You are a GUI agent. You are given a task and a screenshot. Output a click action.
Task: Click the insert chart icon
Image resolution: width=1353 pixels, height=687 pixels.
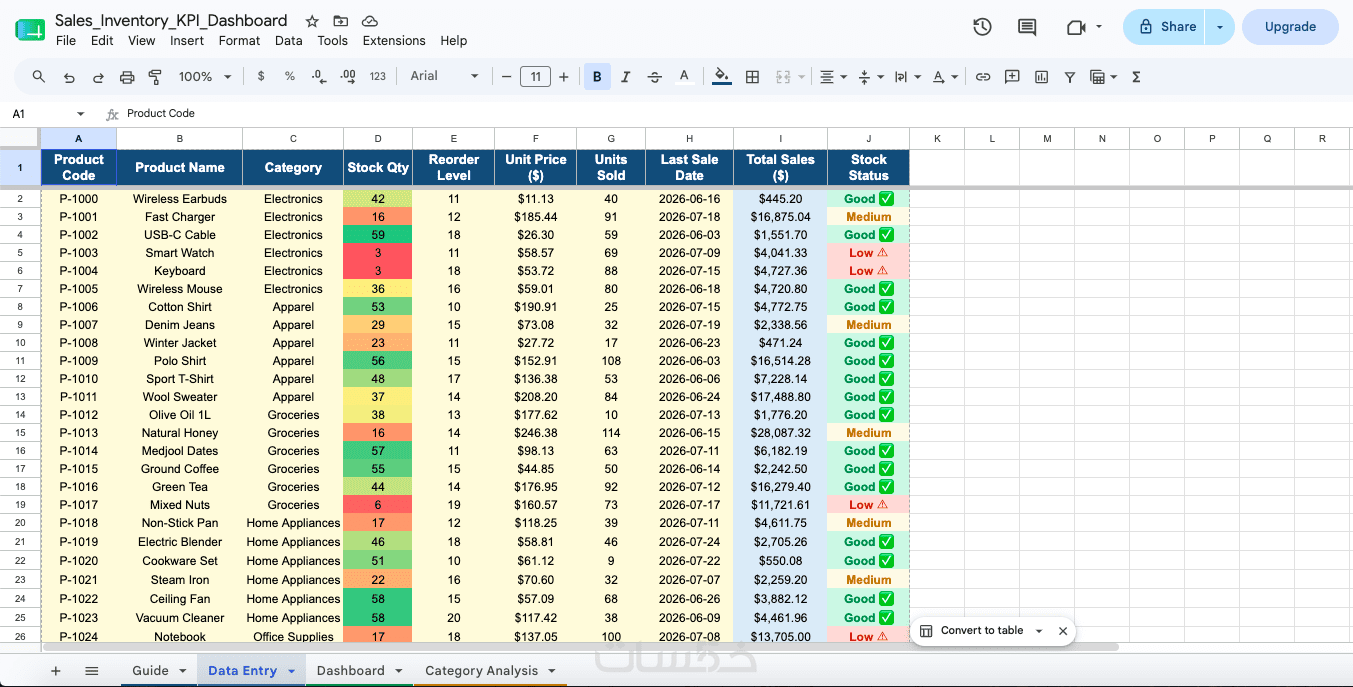[1041, 77]
